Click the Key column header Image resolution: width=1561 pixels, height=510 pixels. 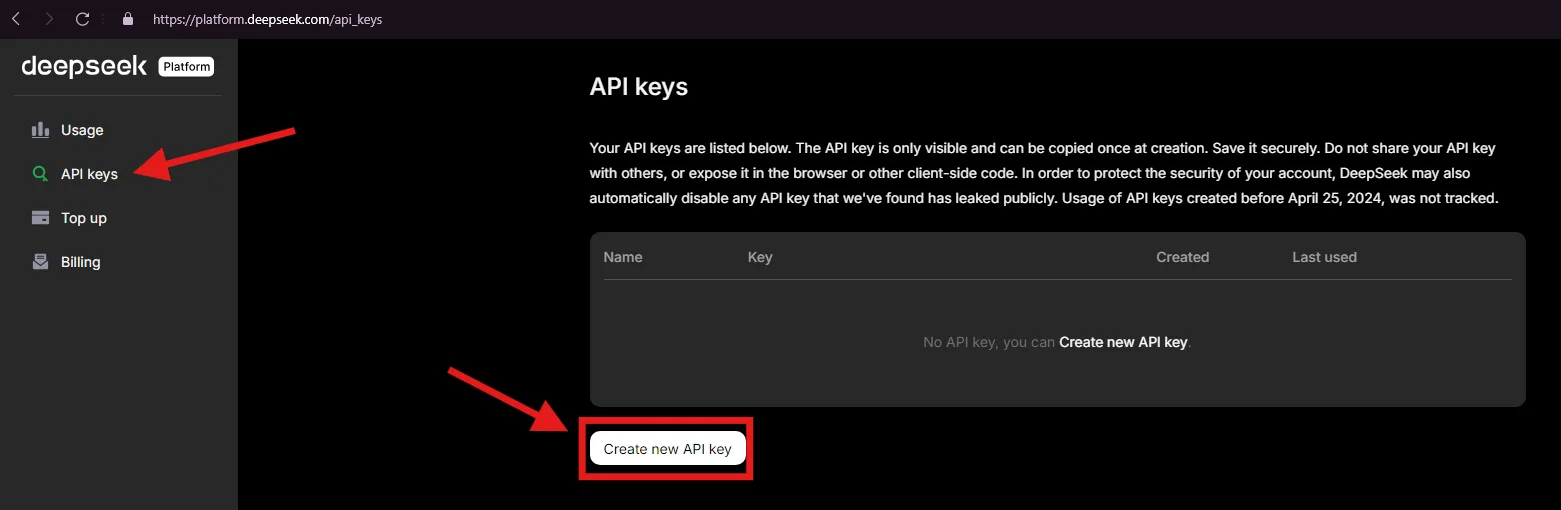click(x=760, y=257)
